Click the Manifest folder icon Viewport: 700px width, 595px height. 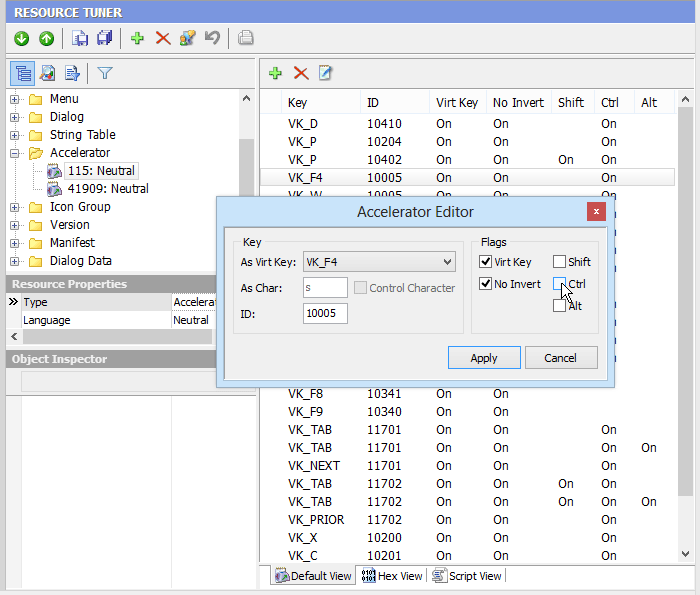coord(36,243)
